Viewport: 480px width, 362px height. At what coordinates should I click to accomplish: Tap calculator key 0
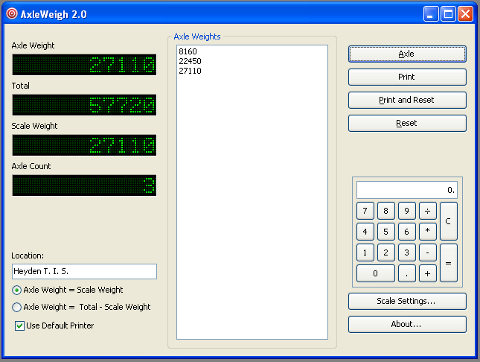click(x=375, y=273)
